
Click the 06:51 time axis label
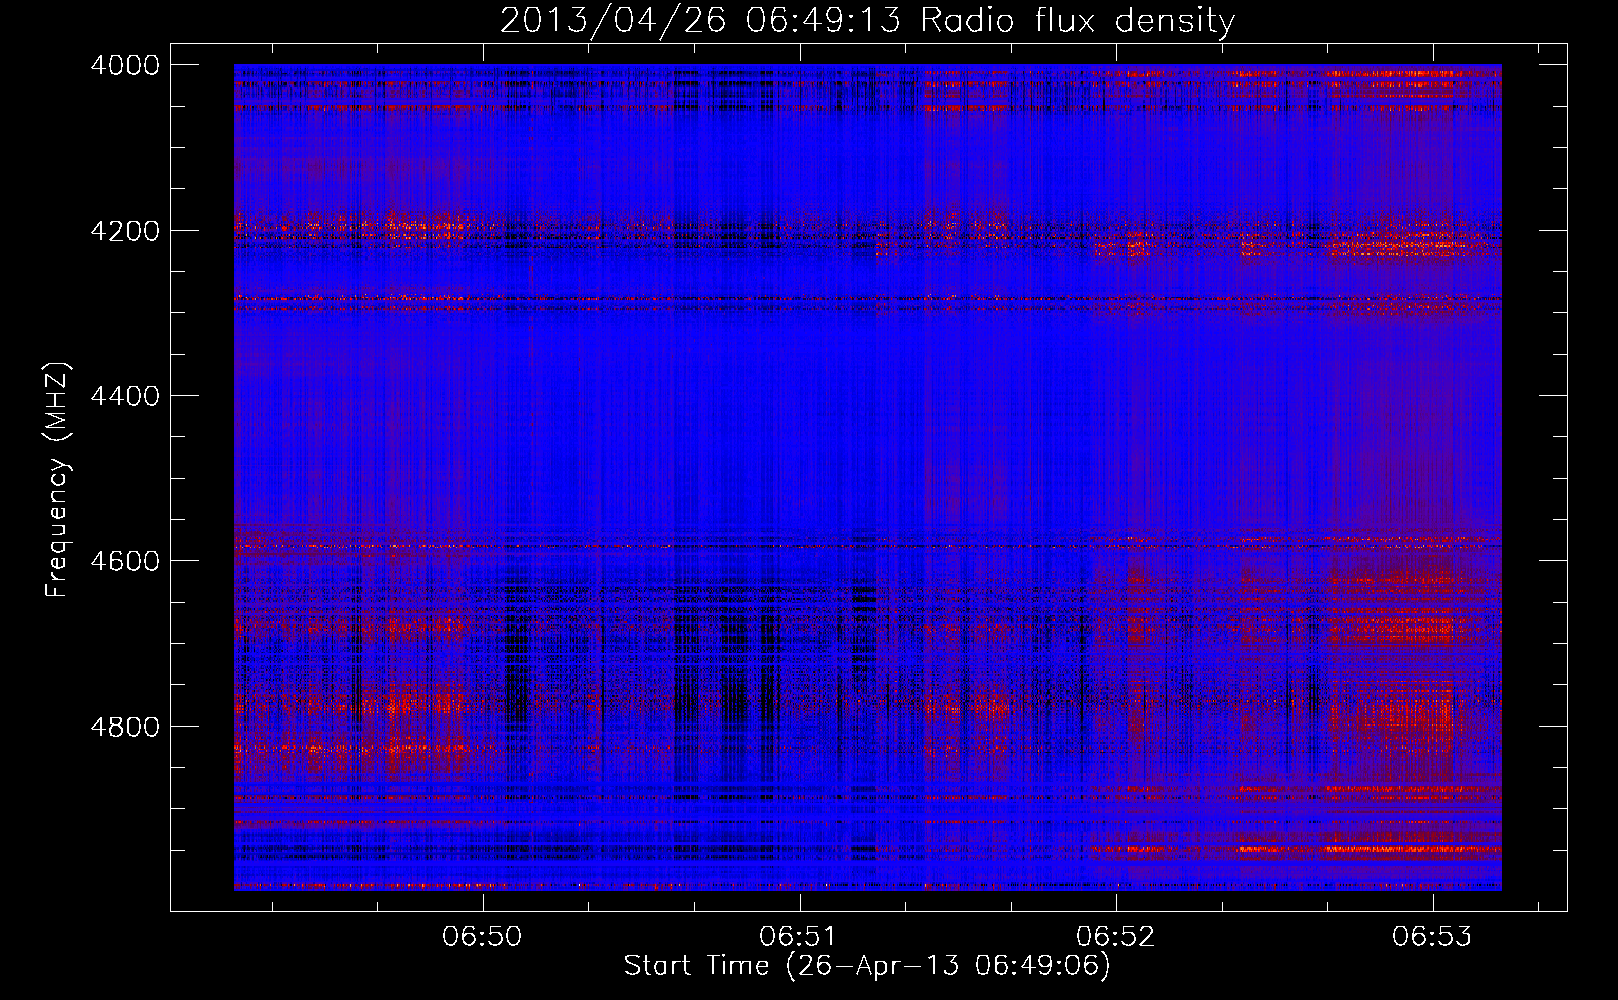799,937
